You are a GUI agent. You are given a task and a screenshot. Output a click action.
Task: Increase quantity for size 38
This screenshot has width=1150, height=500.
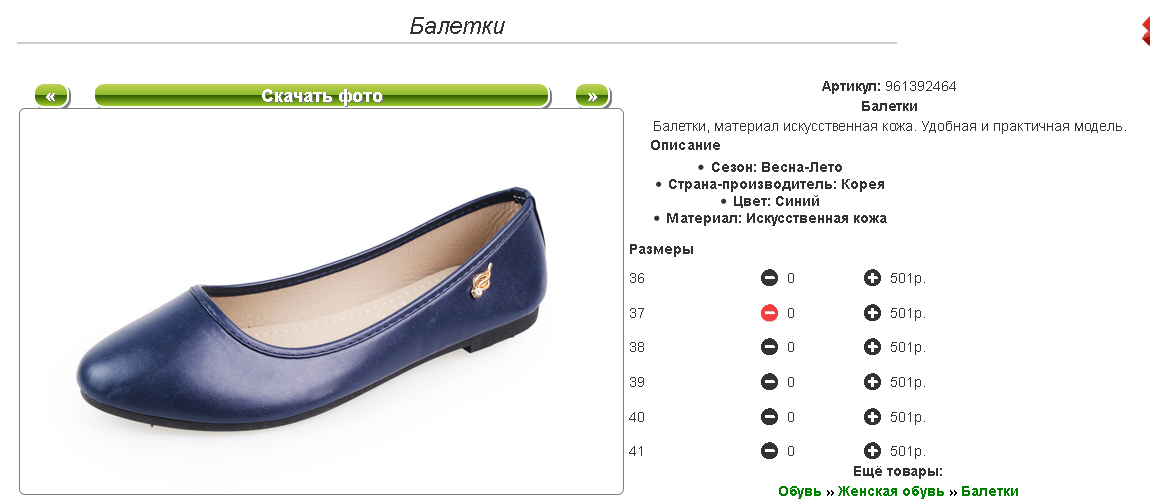[x=872, y=347]
